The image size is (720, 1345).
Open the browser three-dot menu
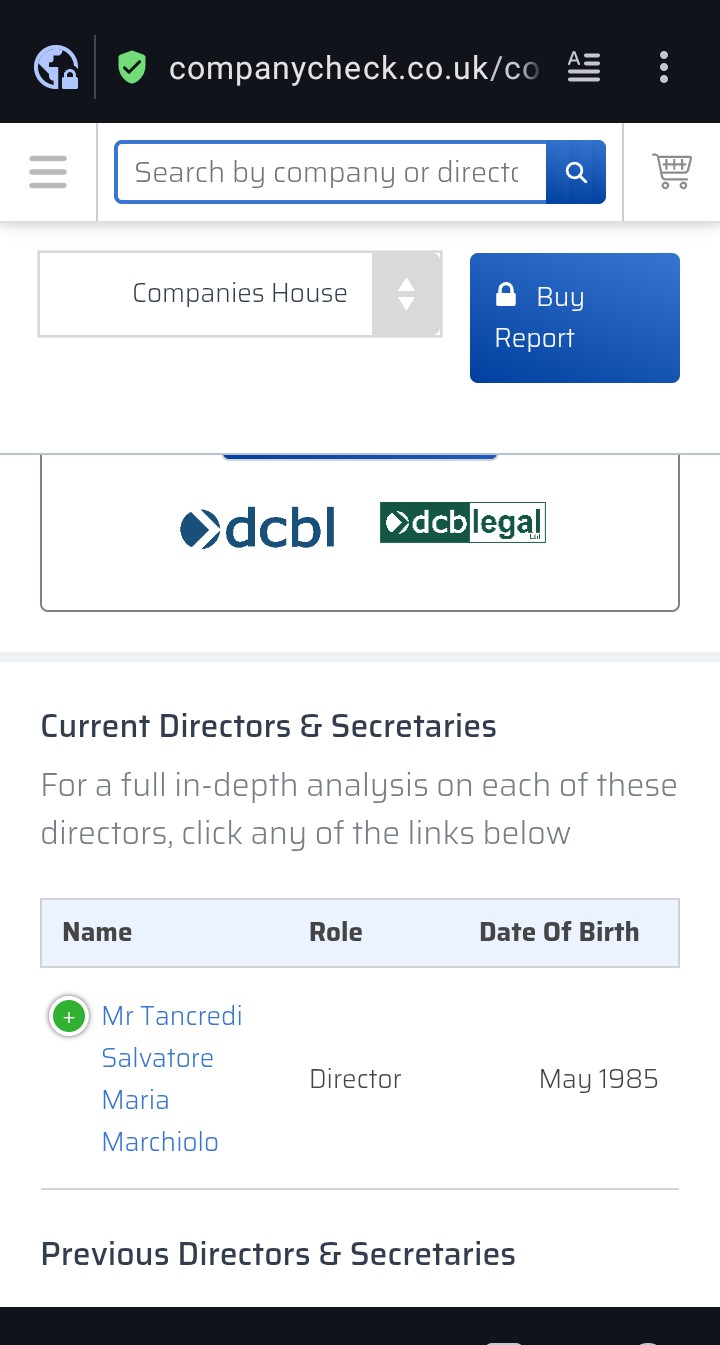(663, 67)
